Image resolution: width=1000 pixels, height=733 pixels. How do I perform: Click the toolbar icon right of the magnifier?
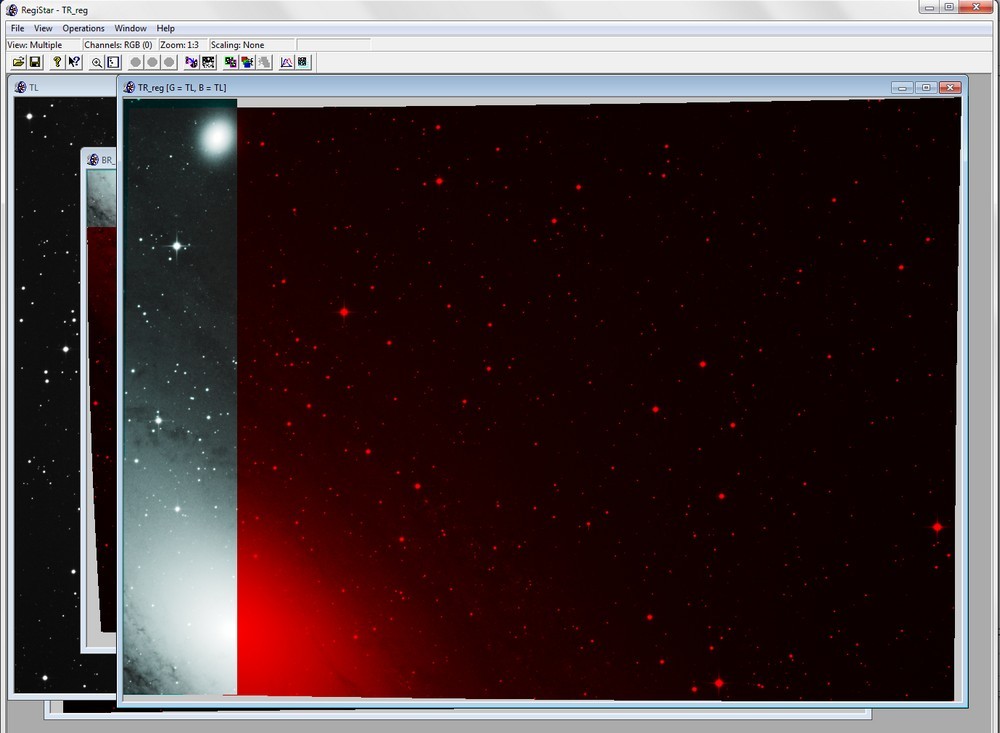coord(113,62)
